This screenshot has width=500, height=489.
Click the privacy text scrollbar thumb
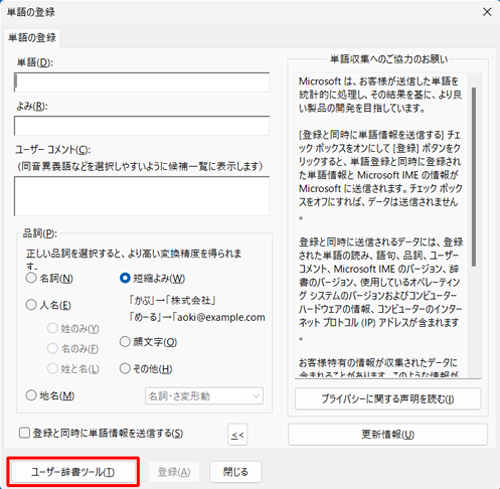coord(474,177)
